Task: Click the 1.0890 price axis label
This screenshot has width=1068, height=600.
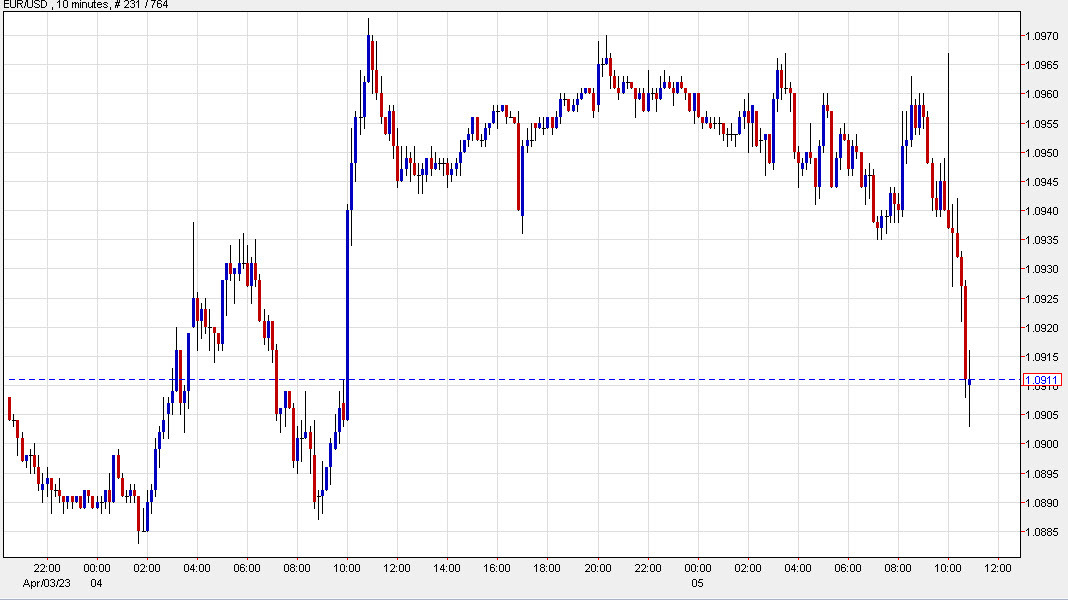Action: [1041, 503]
